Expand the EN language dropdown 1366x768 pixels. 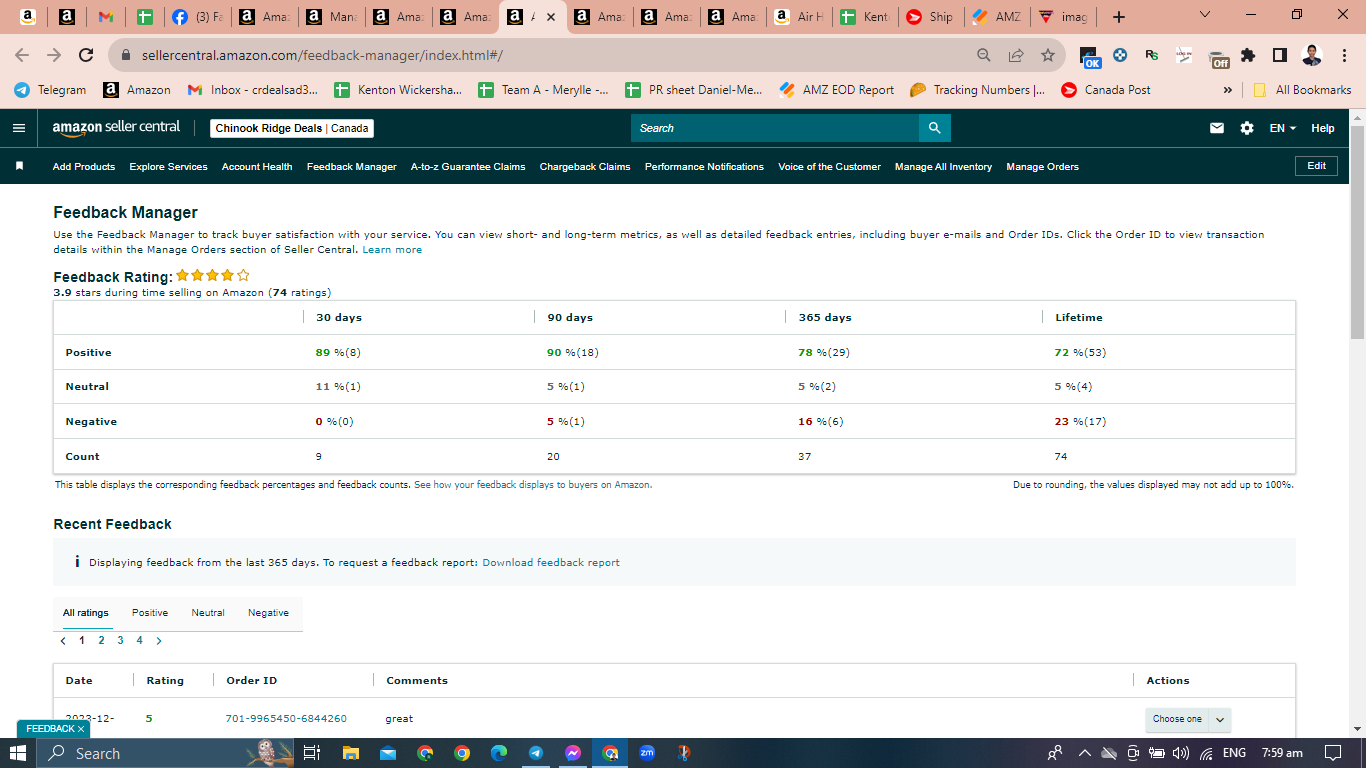pyautogui.click(x=1283, y=128)
